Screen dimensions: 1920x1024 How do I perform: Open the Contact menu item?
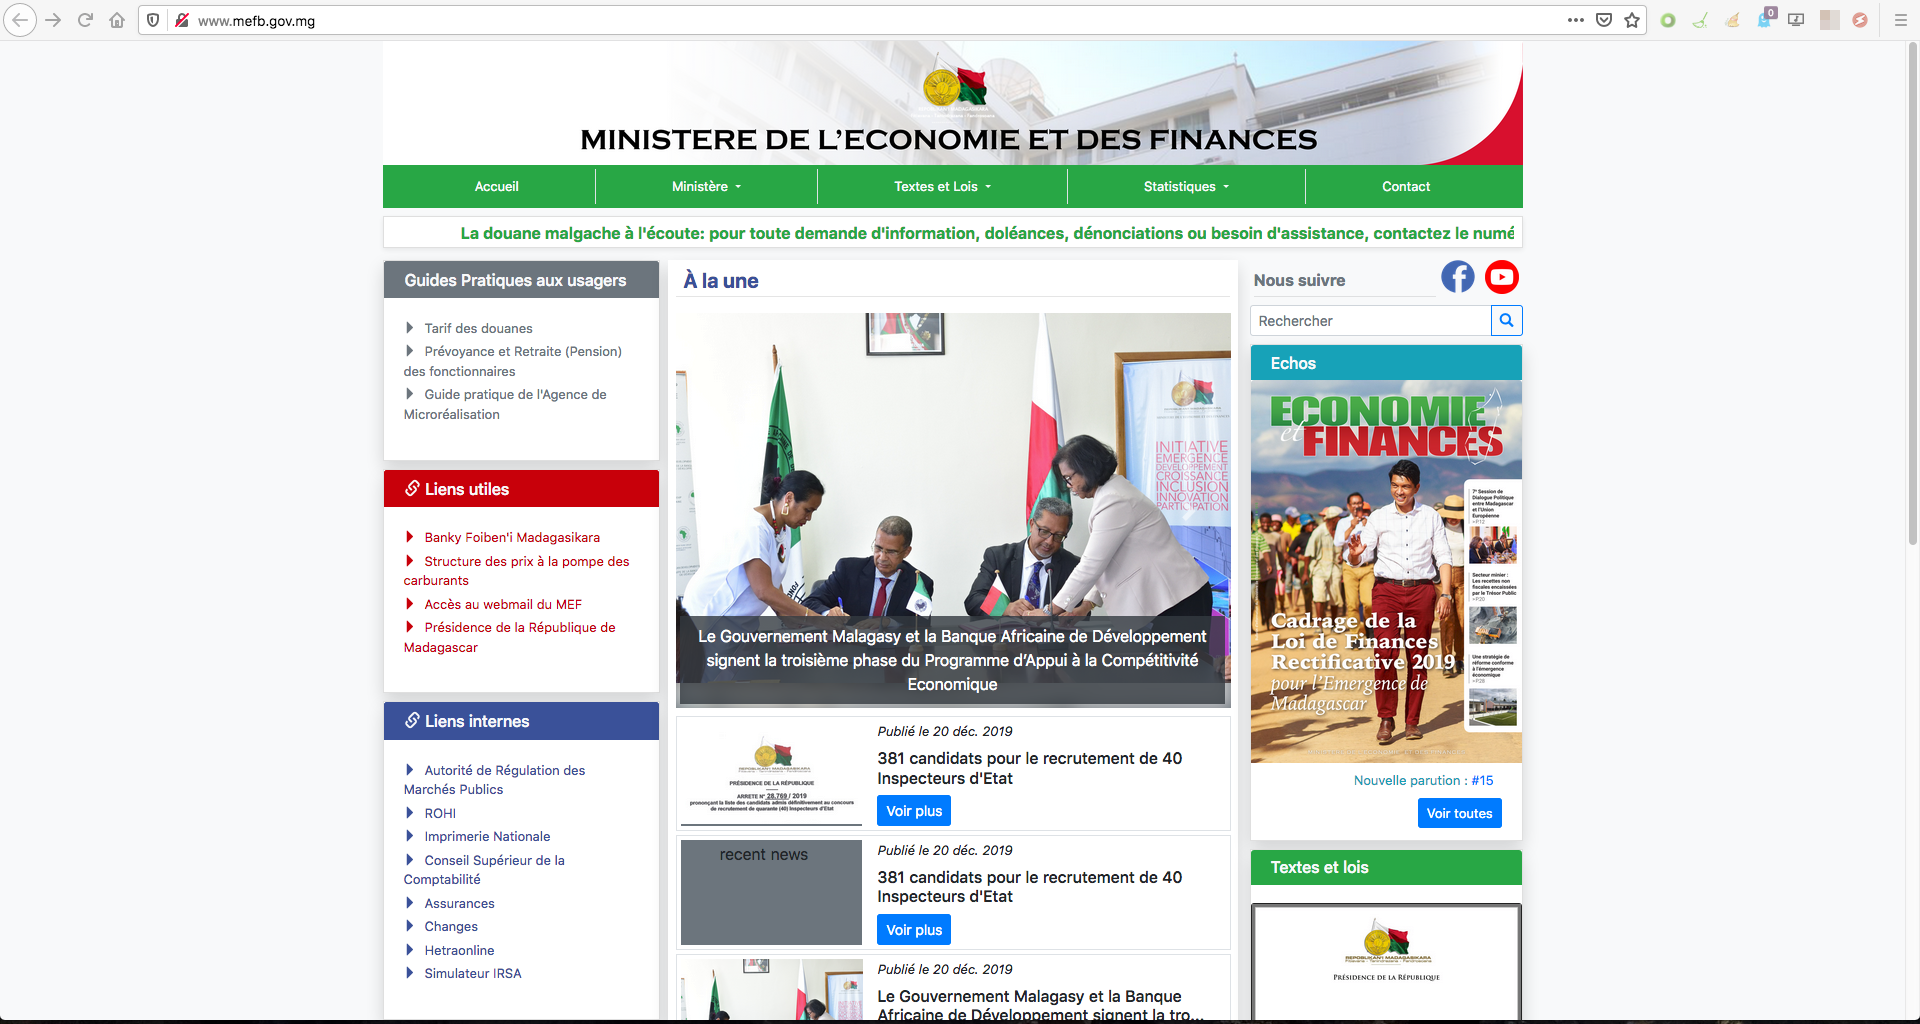[1405, 187]
